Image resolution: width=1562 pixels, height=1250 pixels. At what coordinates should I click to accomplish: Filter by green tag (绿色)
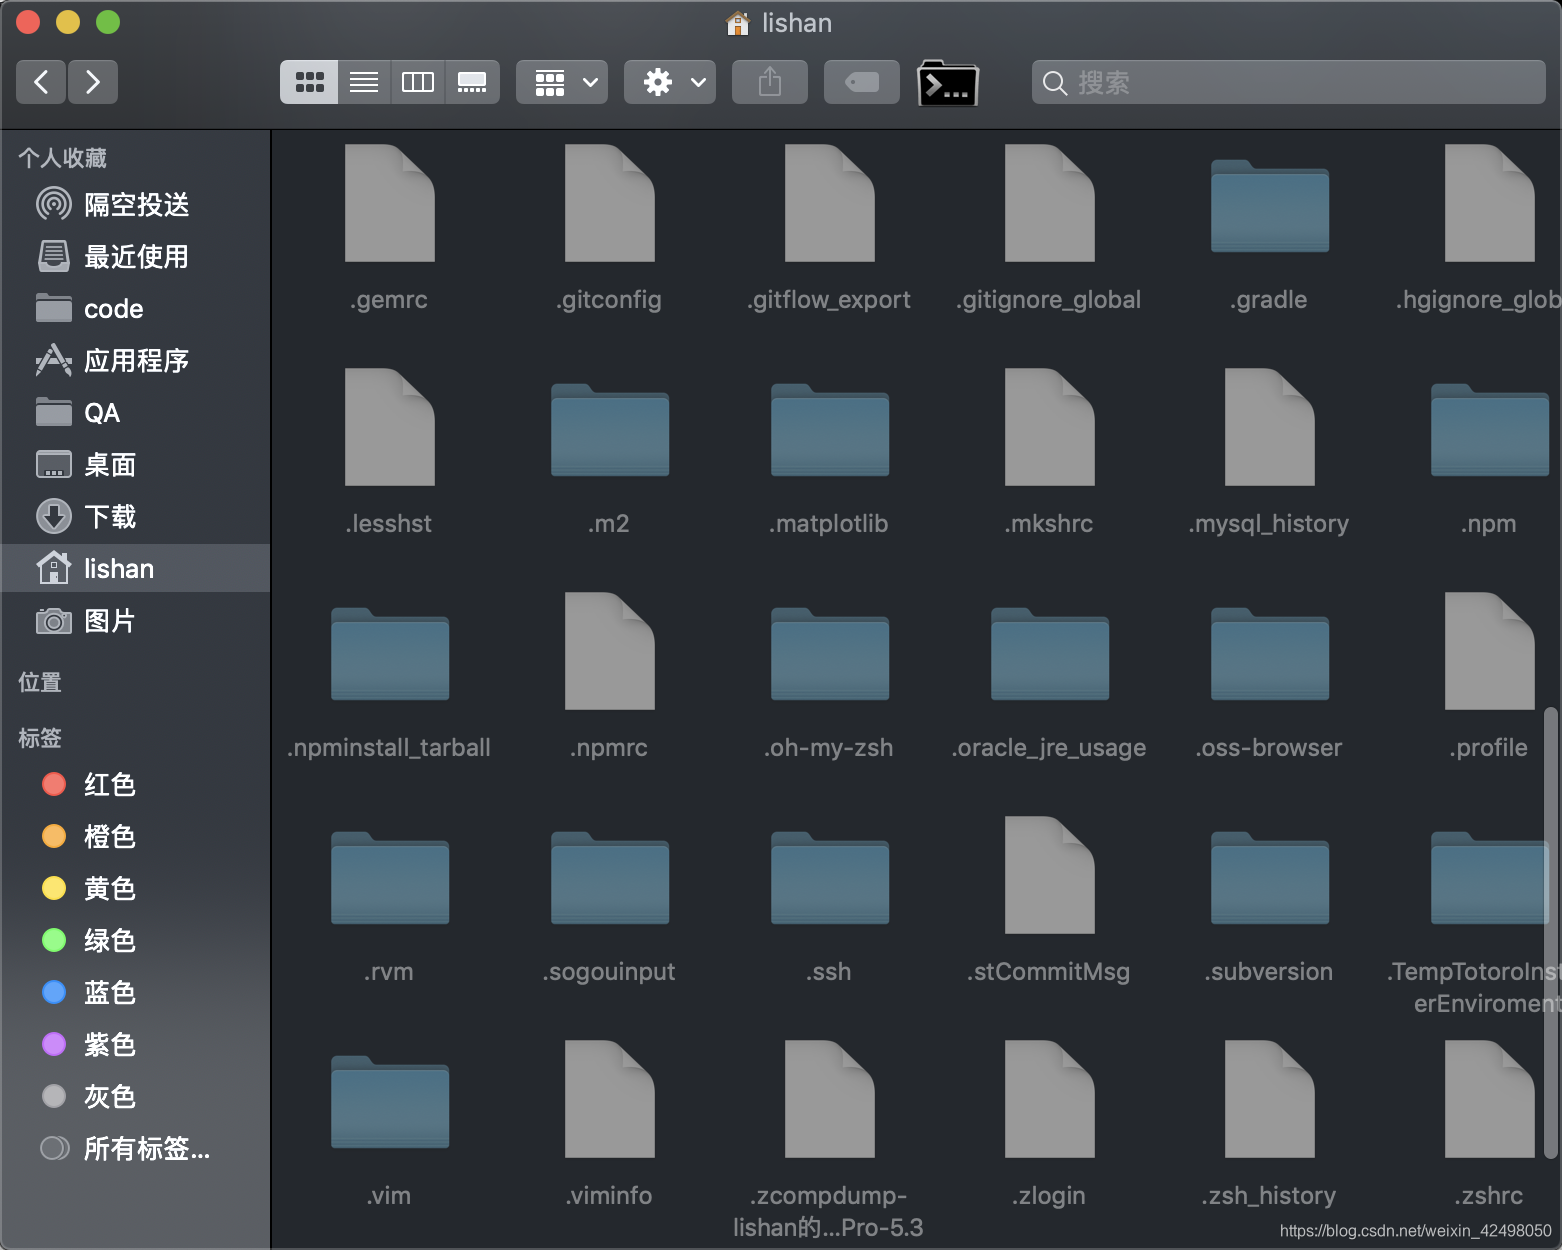tap(136, 941)
